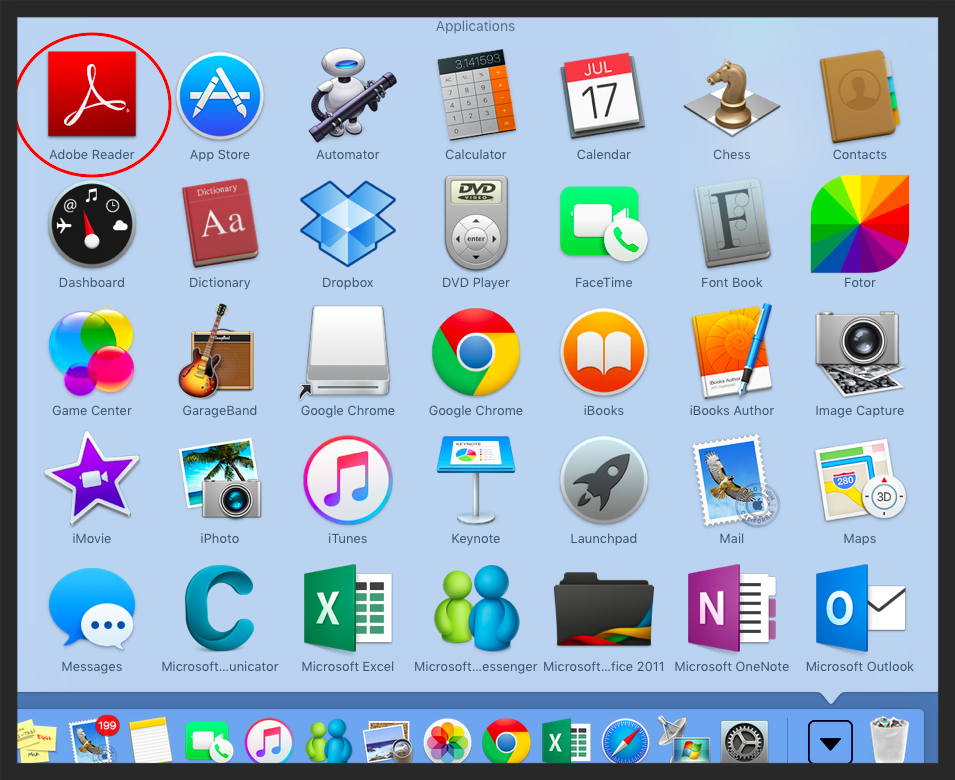Expand the Dock folder arrow button
The width and height of the screenshot is (955, 780).
[x=830, y=742]
